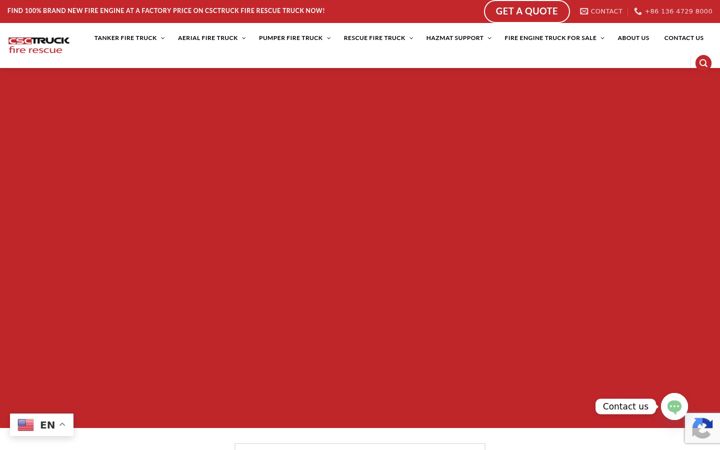Expand Fire Engine Truck For Sale chevron
Screen dimensions: 720x450
[x=602, y=38]
